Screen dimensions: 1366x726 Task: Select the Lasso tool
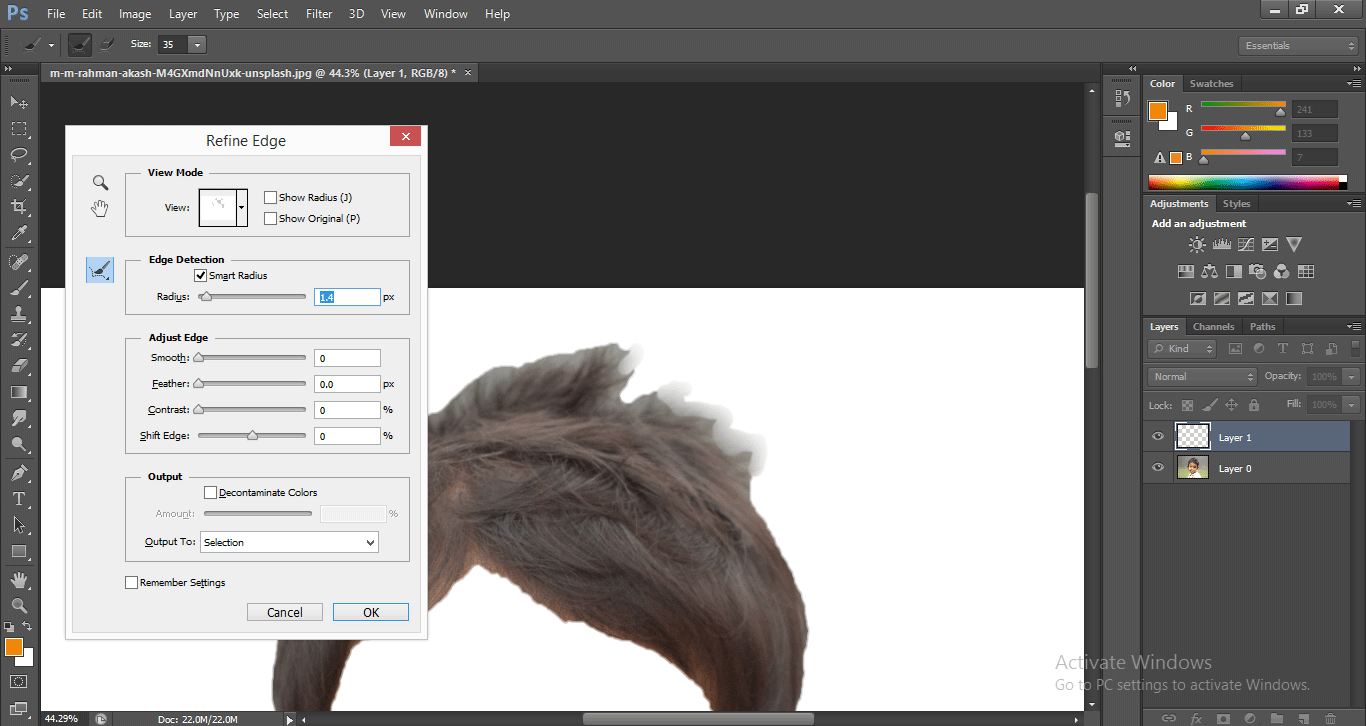[19, 154]
